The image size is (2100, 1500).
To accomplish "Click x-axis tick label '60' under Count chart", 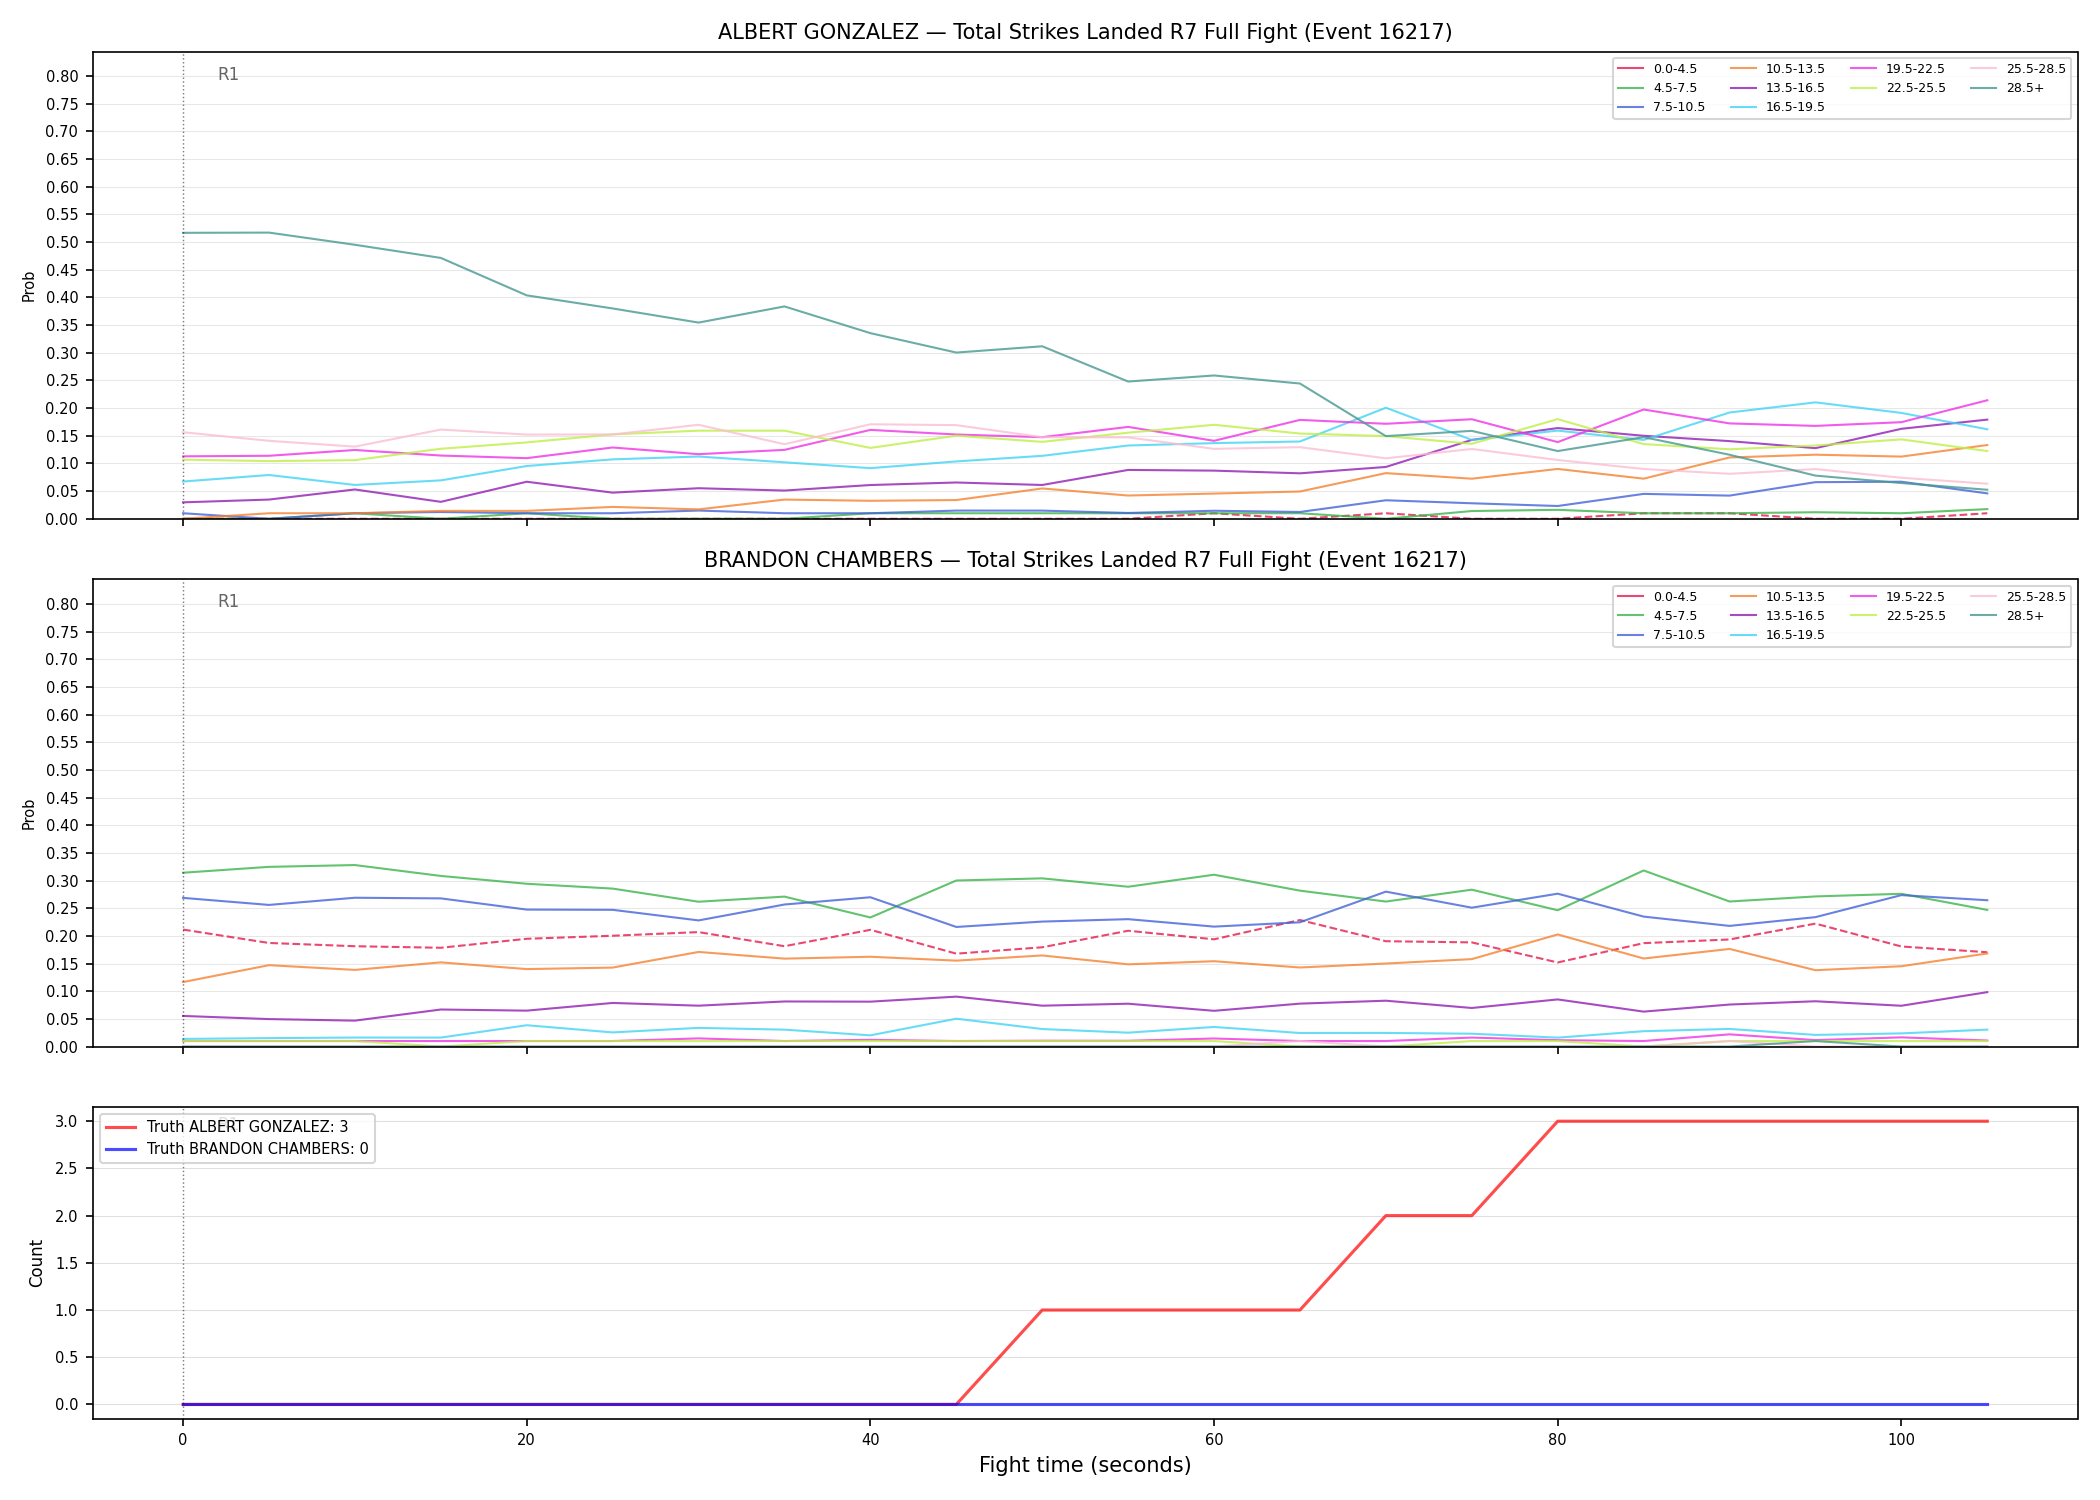I will 1213,1441.
